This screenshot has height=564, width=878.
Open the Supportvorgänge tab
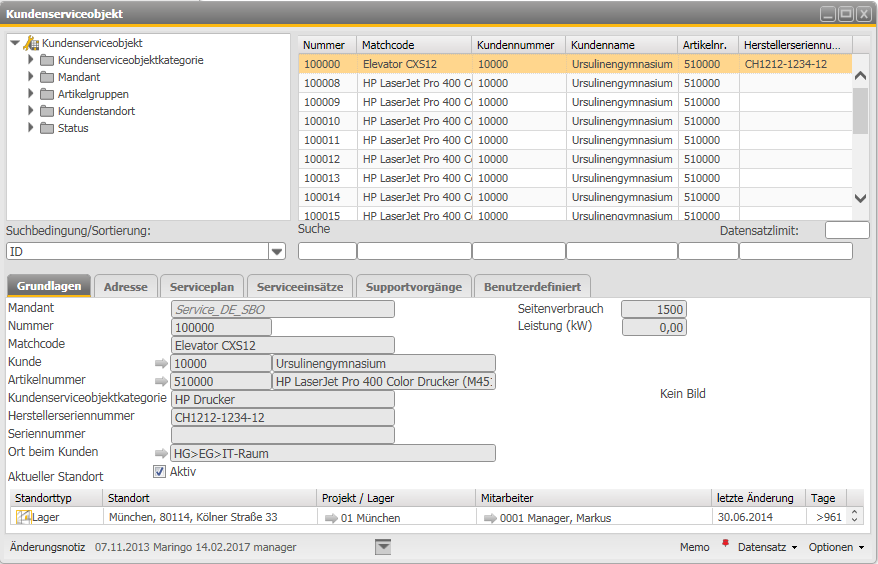point(414,287)
